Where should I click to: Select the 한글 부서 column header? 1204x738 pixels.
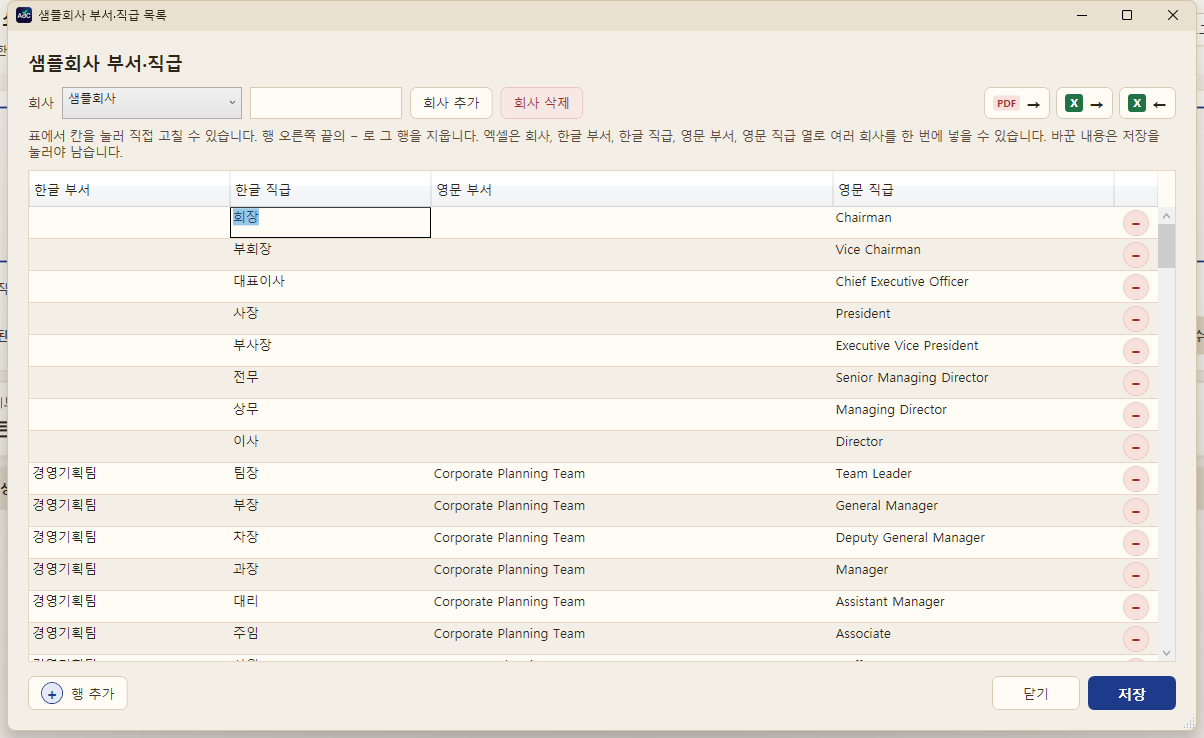[x=129, y=189]
